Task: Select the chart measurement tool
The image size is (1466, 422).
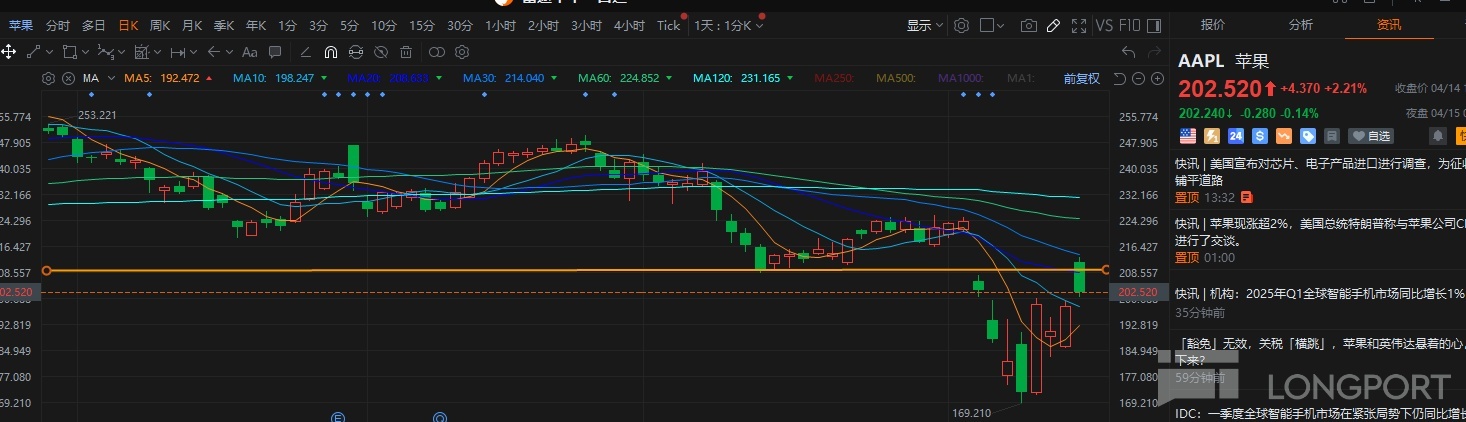Action: point(142,52)
